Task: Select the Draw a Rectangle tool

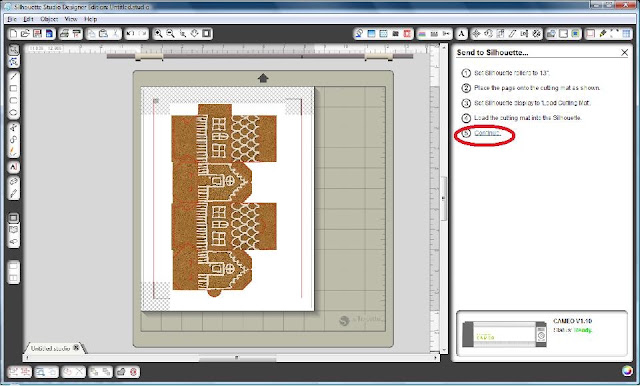Action: 13,88
